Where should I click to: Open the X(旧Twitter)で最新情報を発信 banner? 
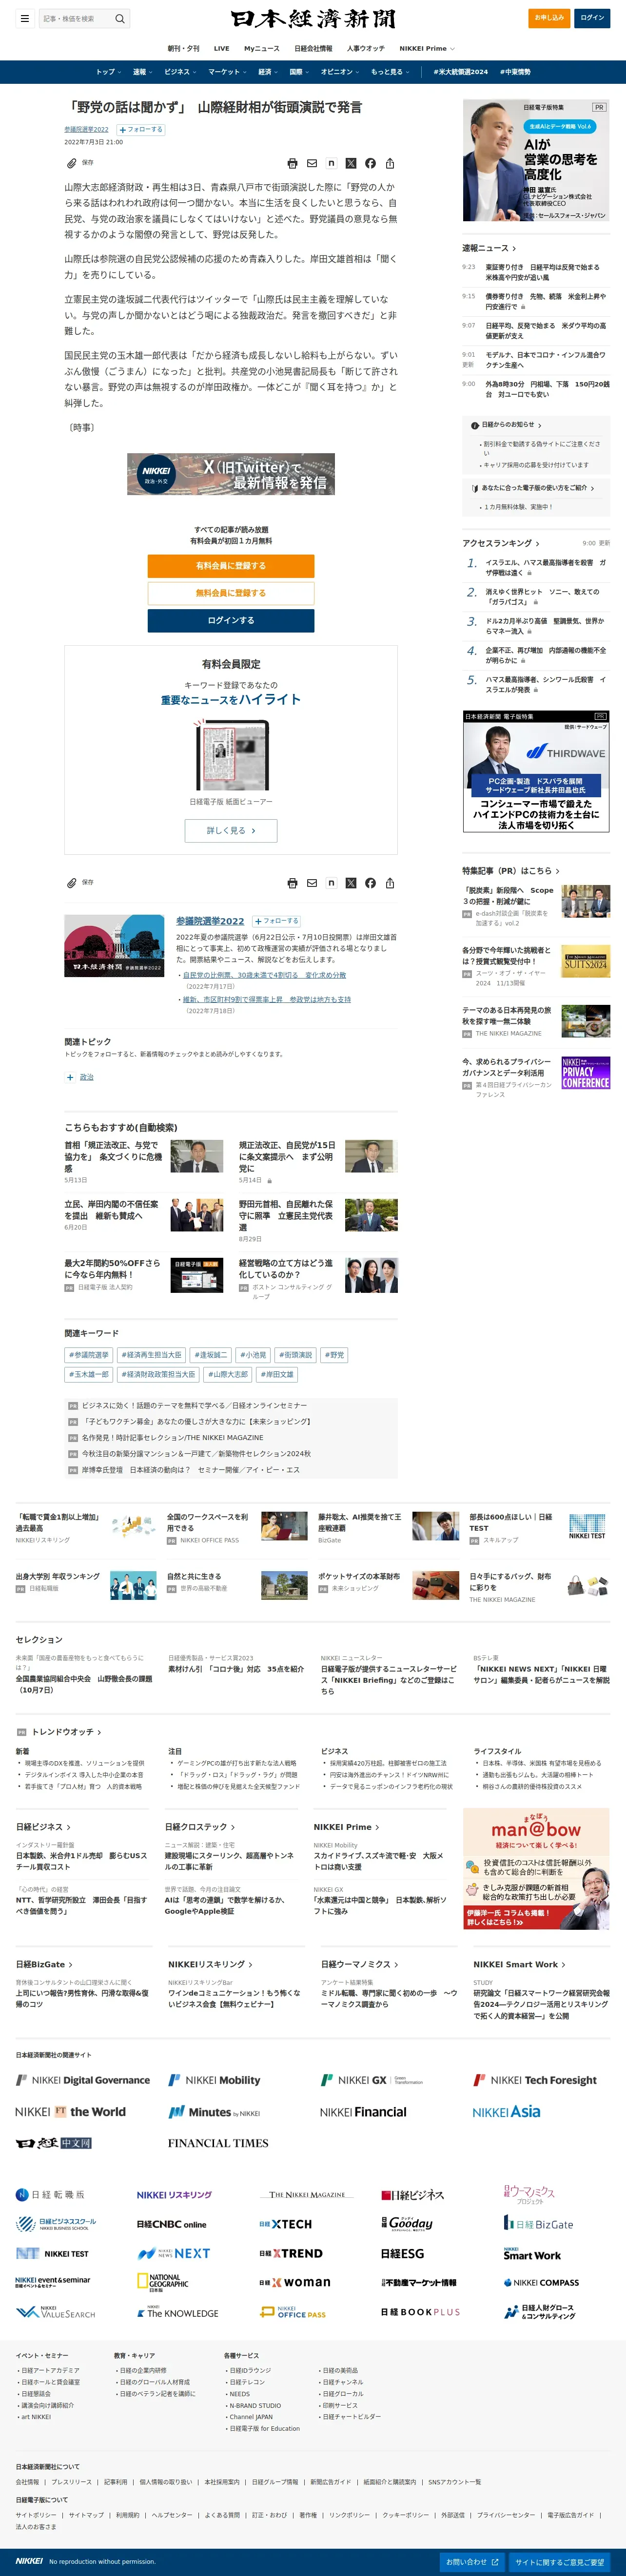[231, 474]
